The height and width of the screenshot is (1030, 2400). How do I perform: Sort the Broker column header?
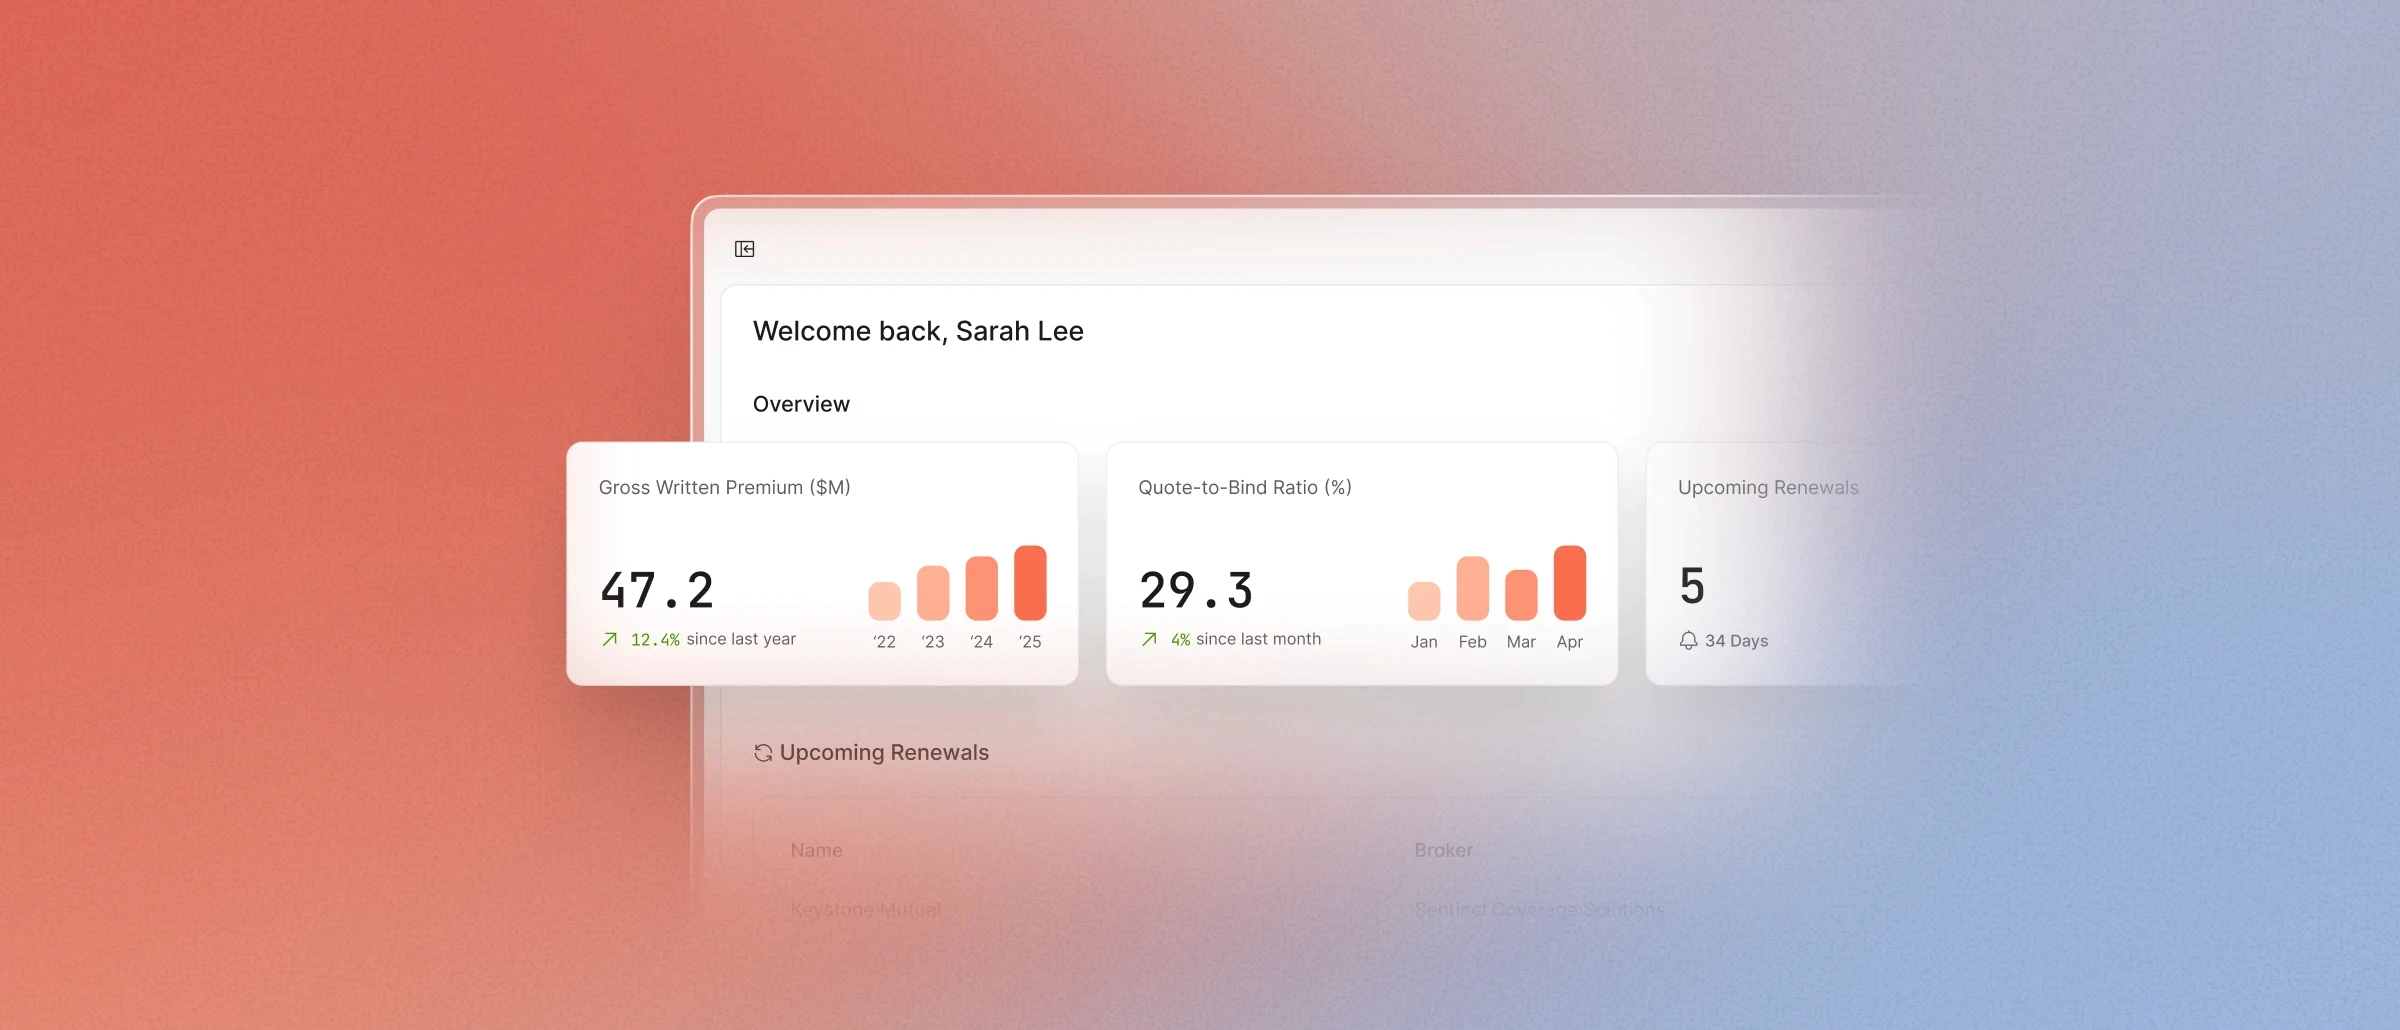(1443, 849)
